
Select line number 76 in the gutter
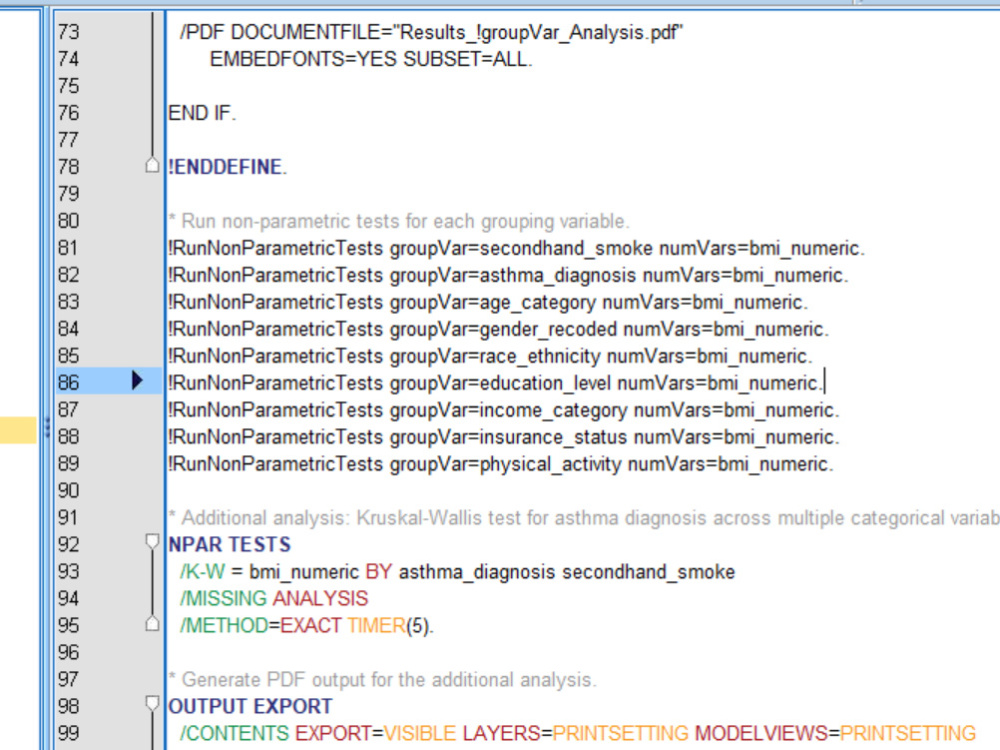(x=69, y=113)
